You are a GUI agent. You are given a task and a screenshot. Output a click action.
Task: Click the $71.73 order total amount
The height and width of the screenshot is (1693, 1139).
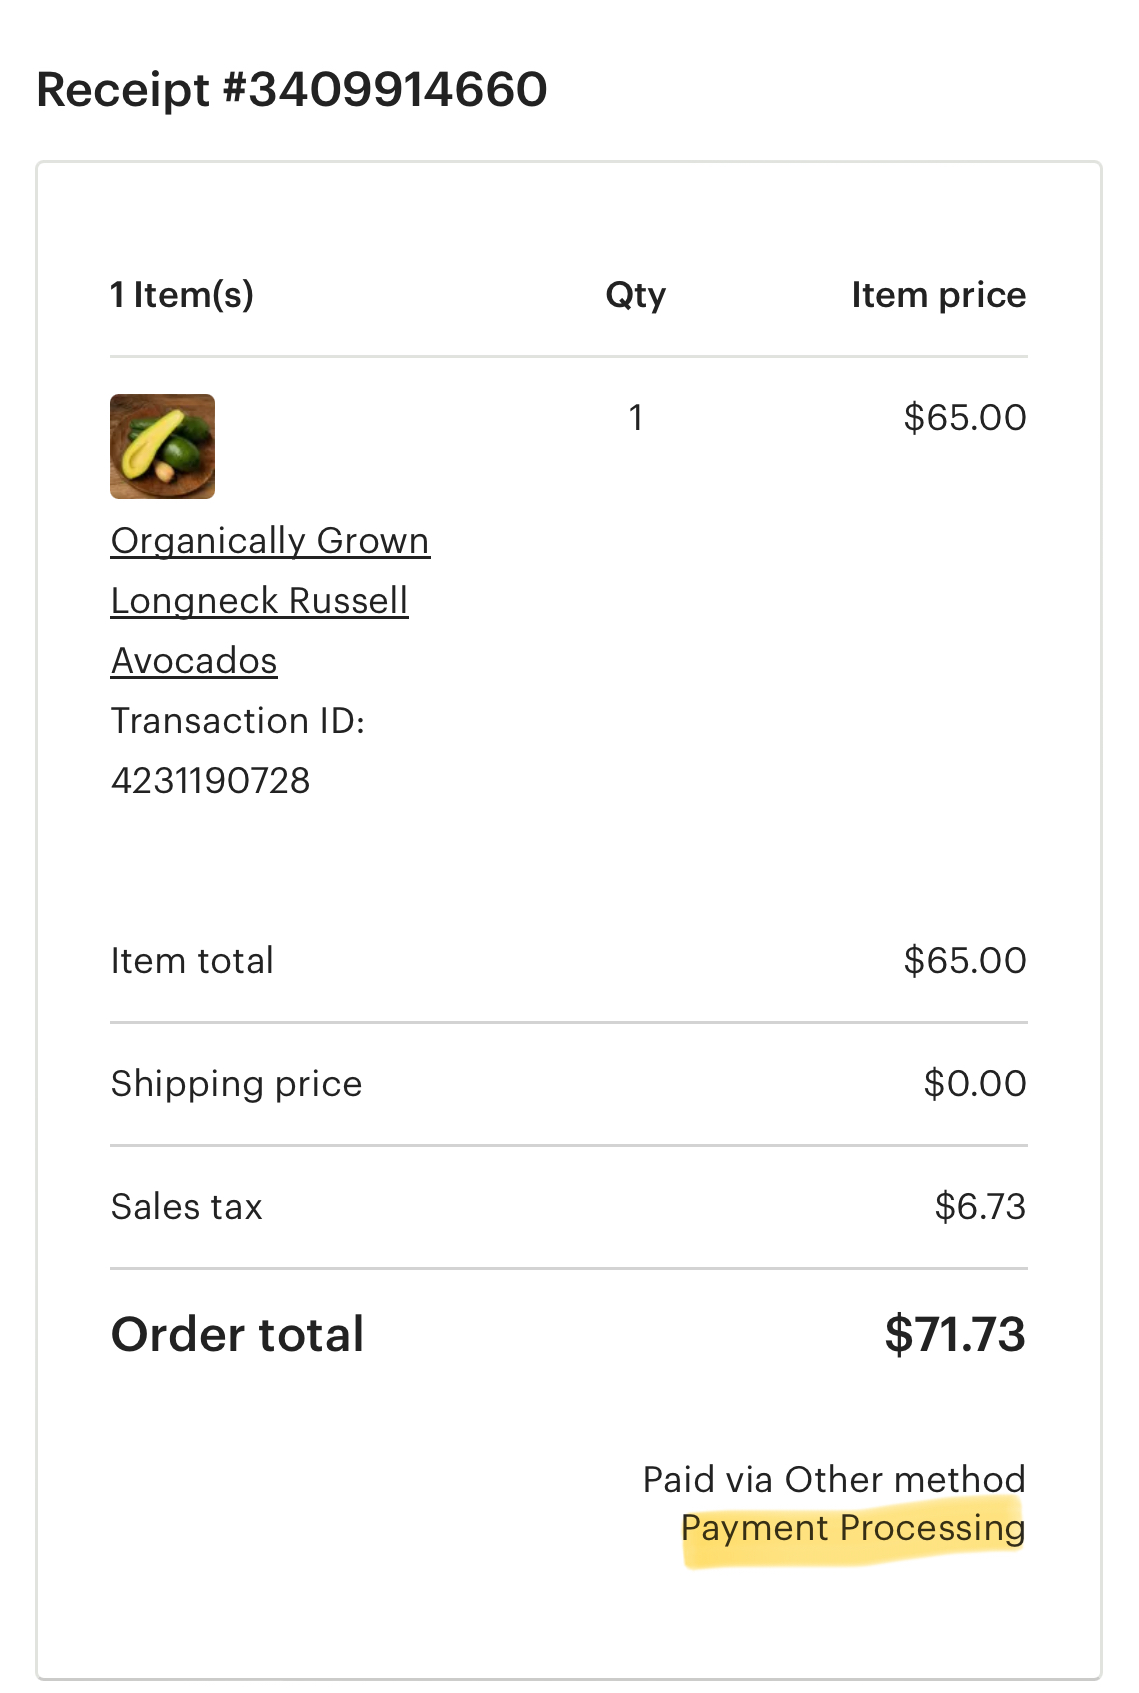954,1335
